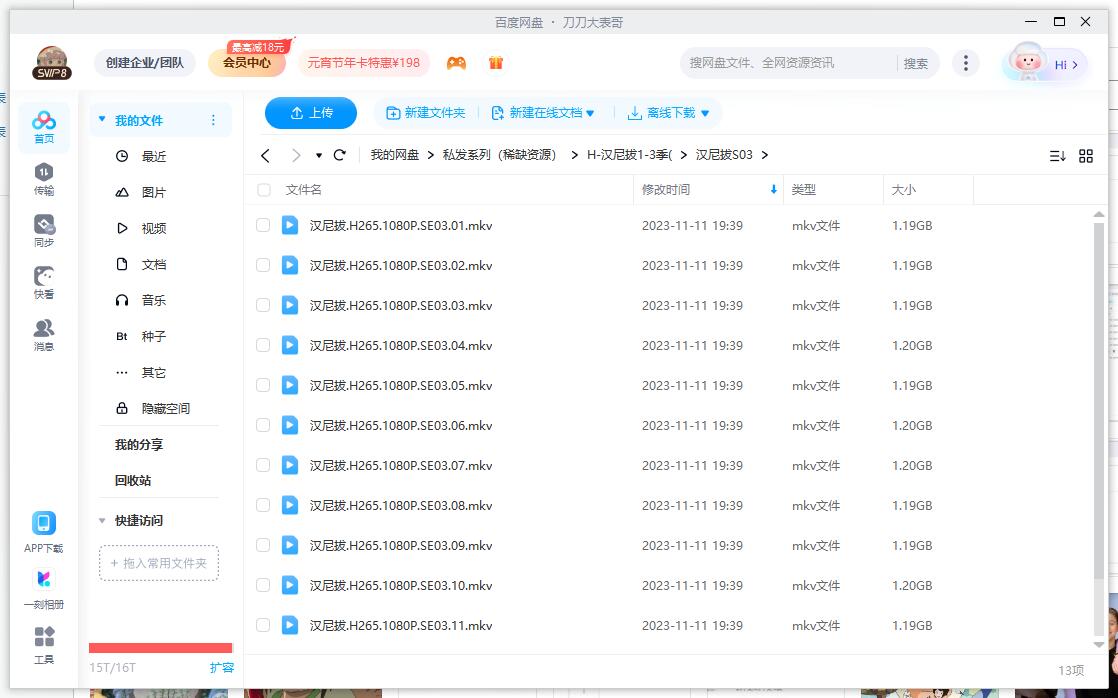Click the red storage usage bar

(160, 648)
